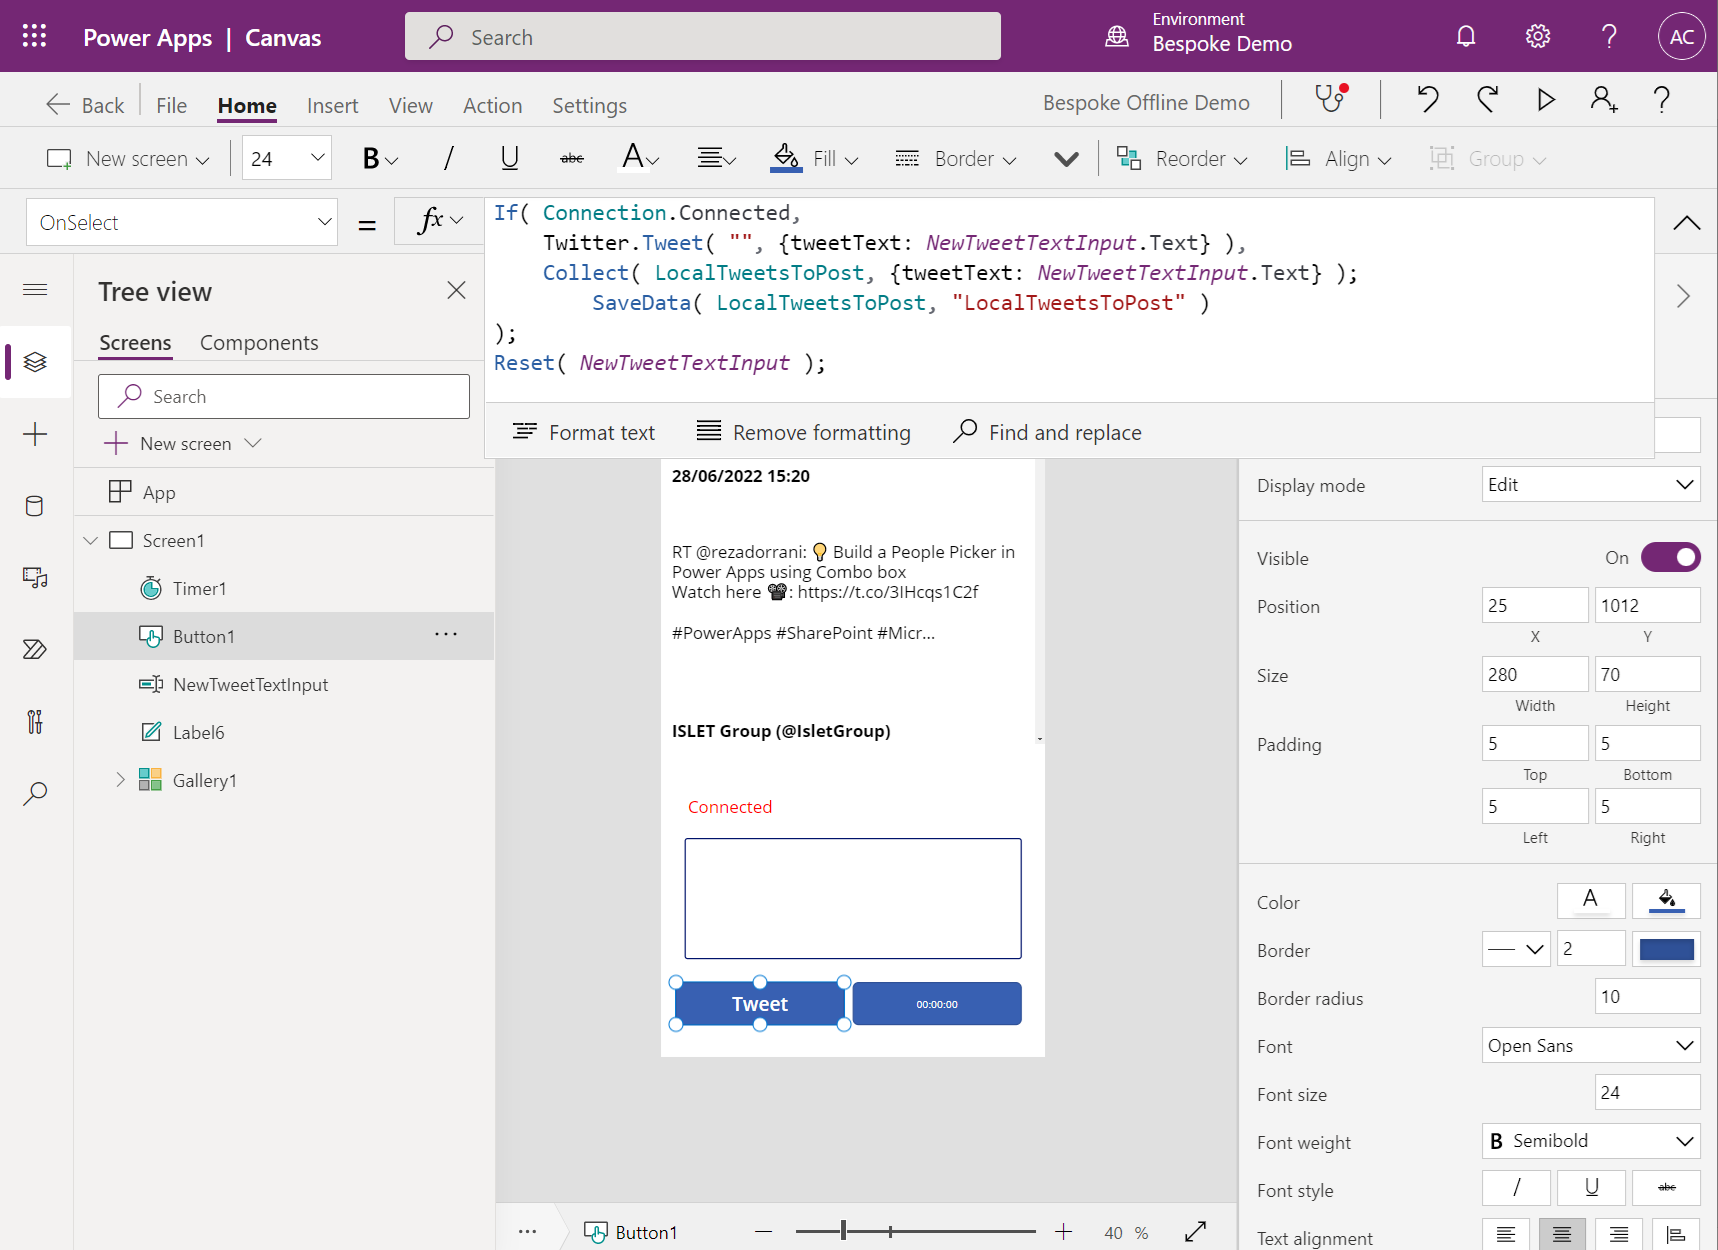Close the Tree view panel

(x=457, y=290)
